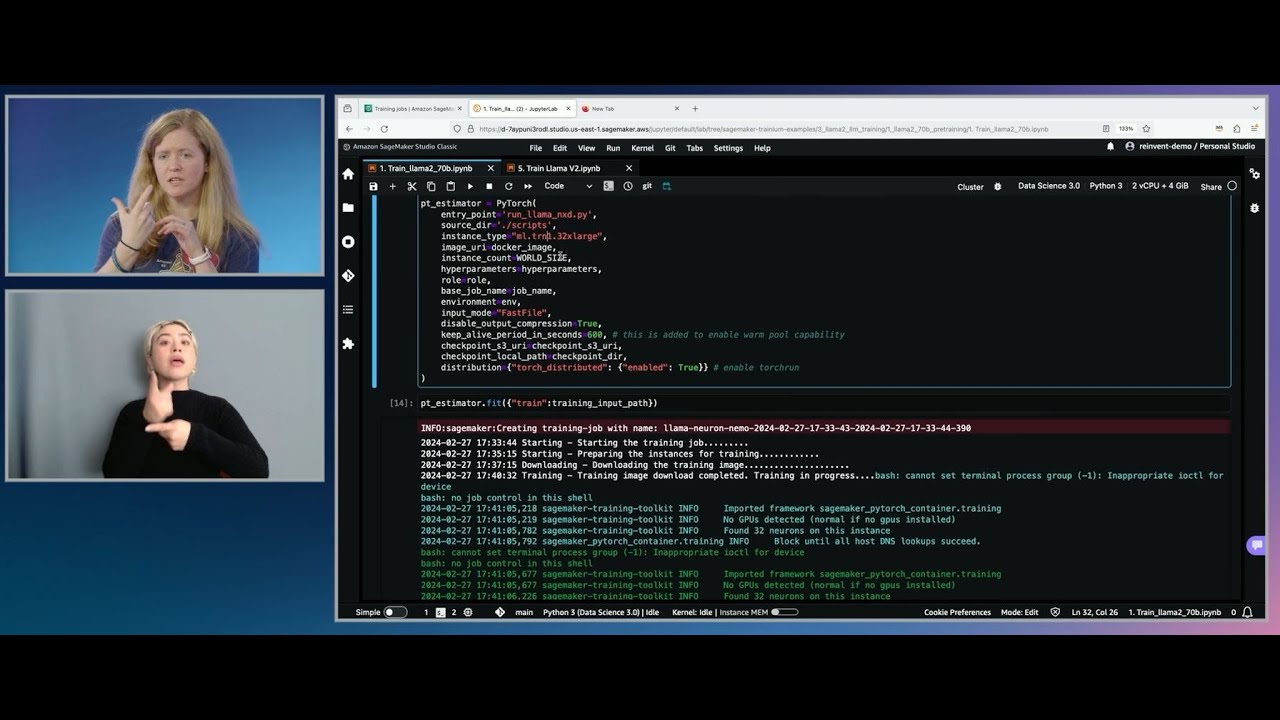Open the Code cell type dropdown
This screenshot has width=1280, height=720.
click(567, 186)
